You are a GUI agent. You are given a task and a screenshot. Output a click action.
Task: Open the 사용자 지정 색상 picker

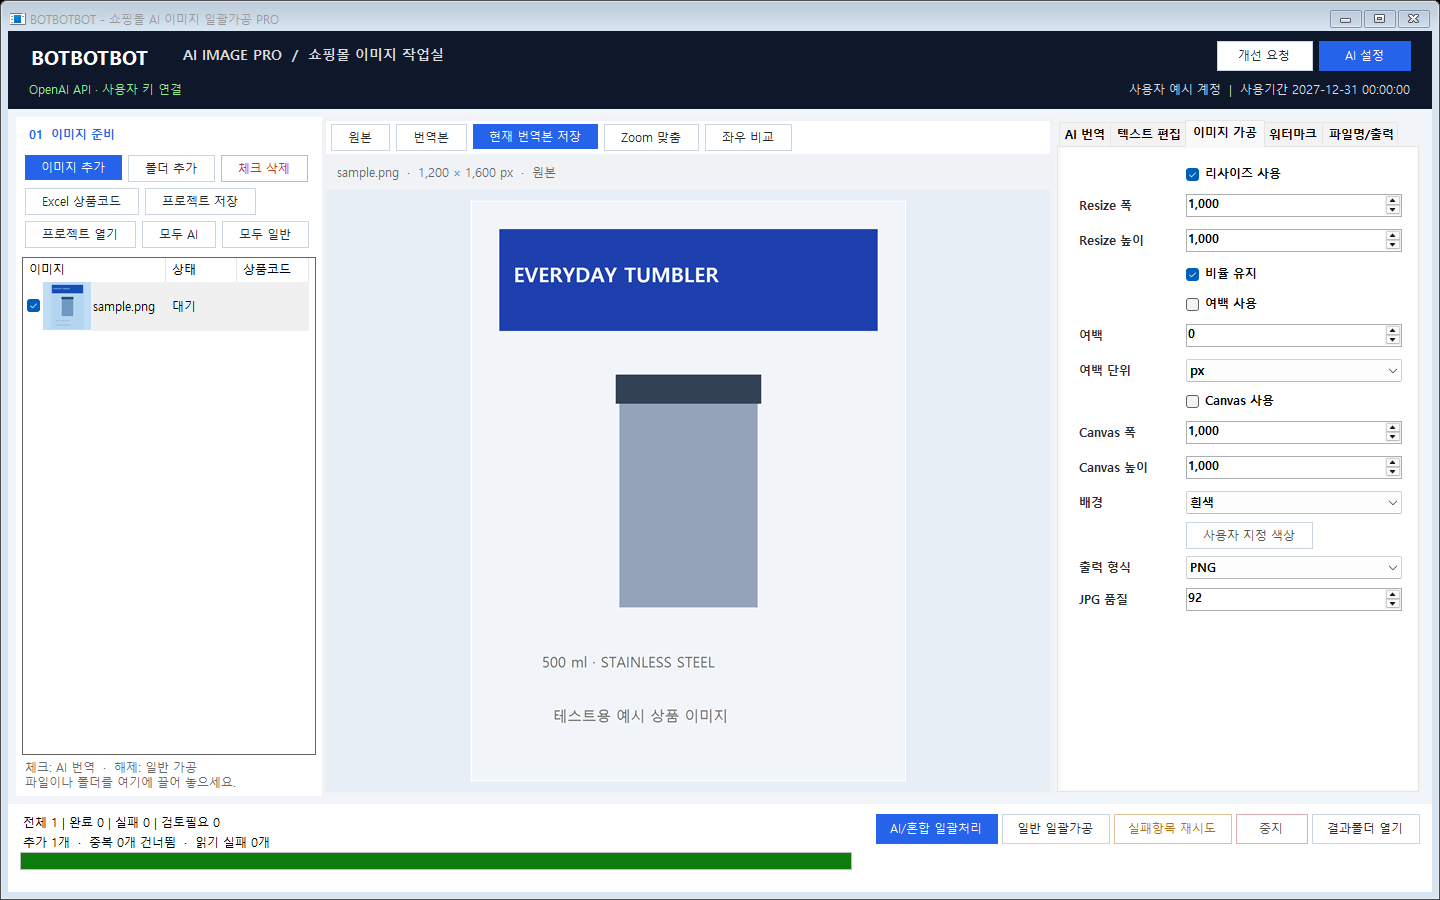(1249, 535)
